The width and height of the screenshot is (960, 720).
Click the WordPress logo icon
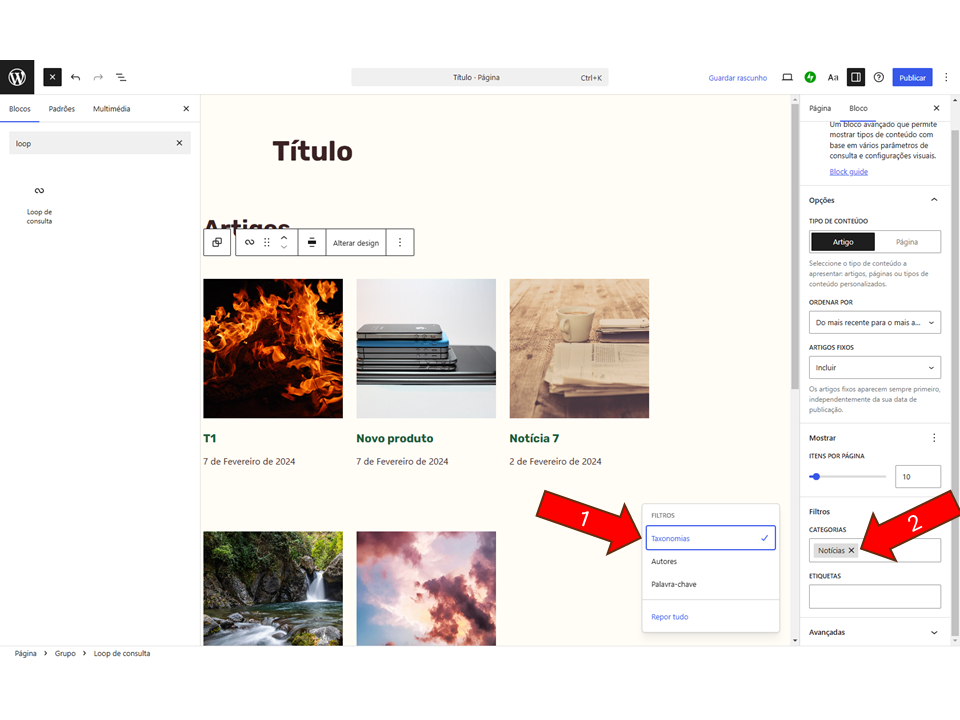17,77
